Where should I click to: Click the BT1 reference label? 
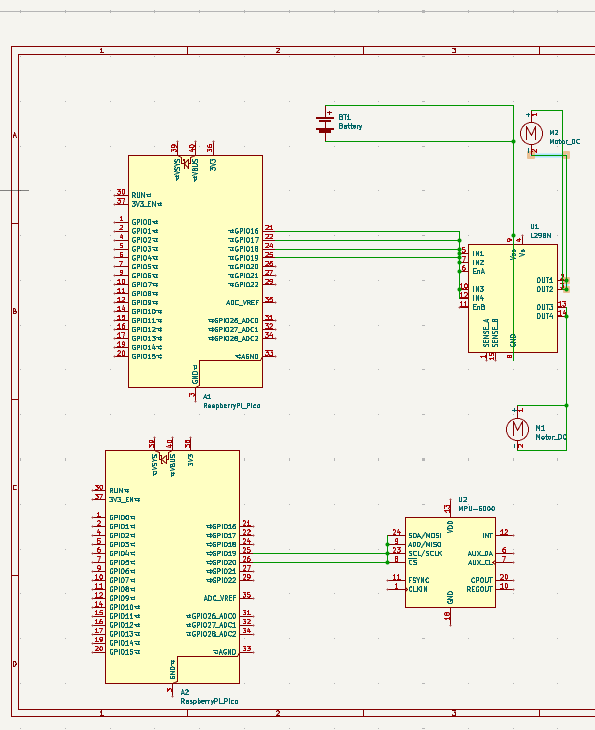(345, 117)
